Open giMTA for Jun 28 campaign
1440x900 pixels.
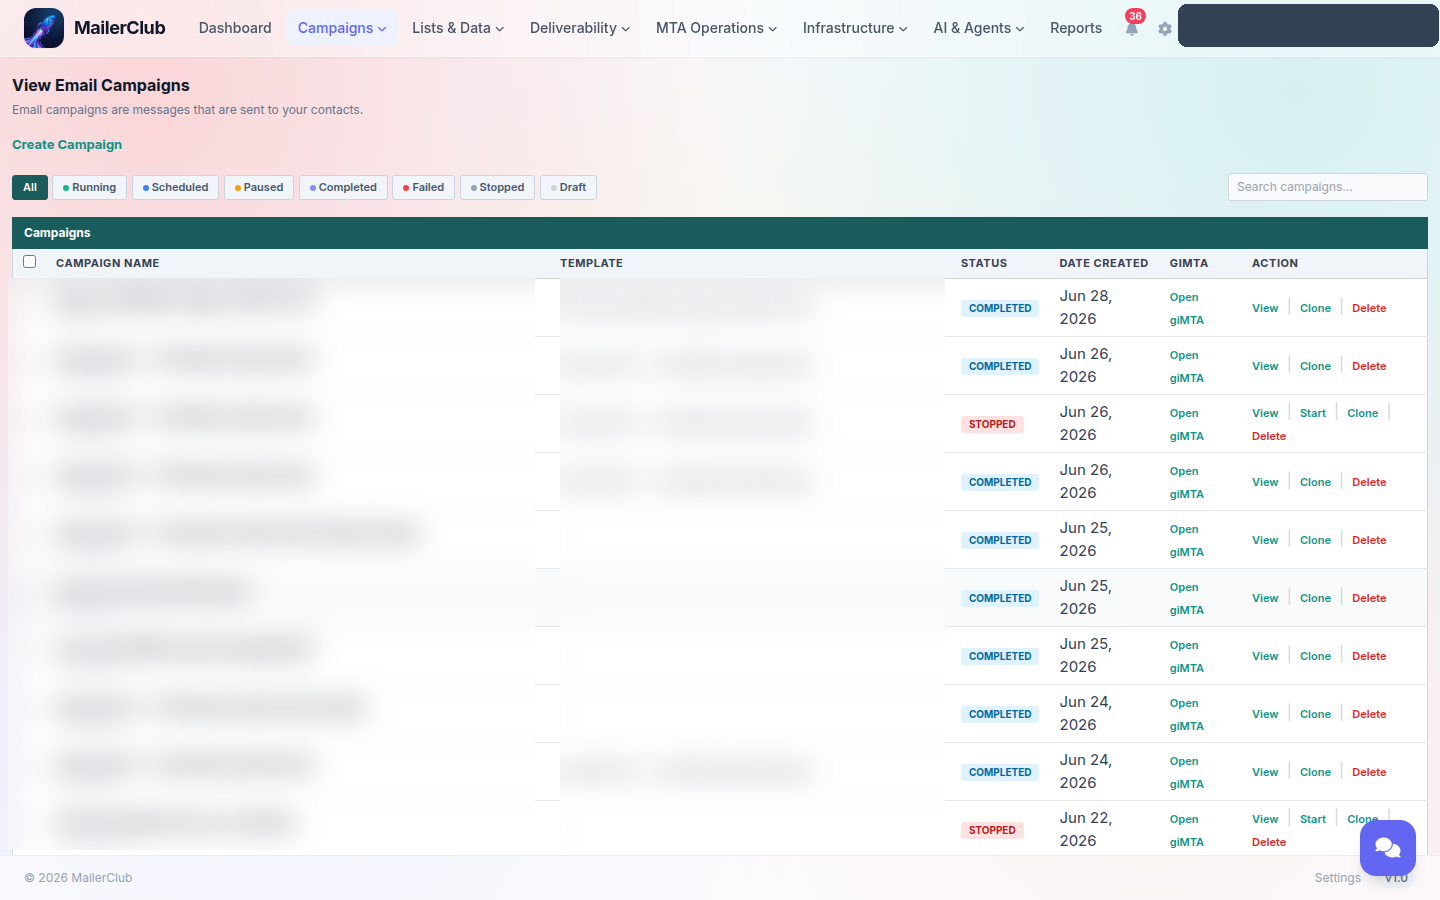click(x=1186, y=308)
